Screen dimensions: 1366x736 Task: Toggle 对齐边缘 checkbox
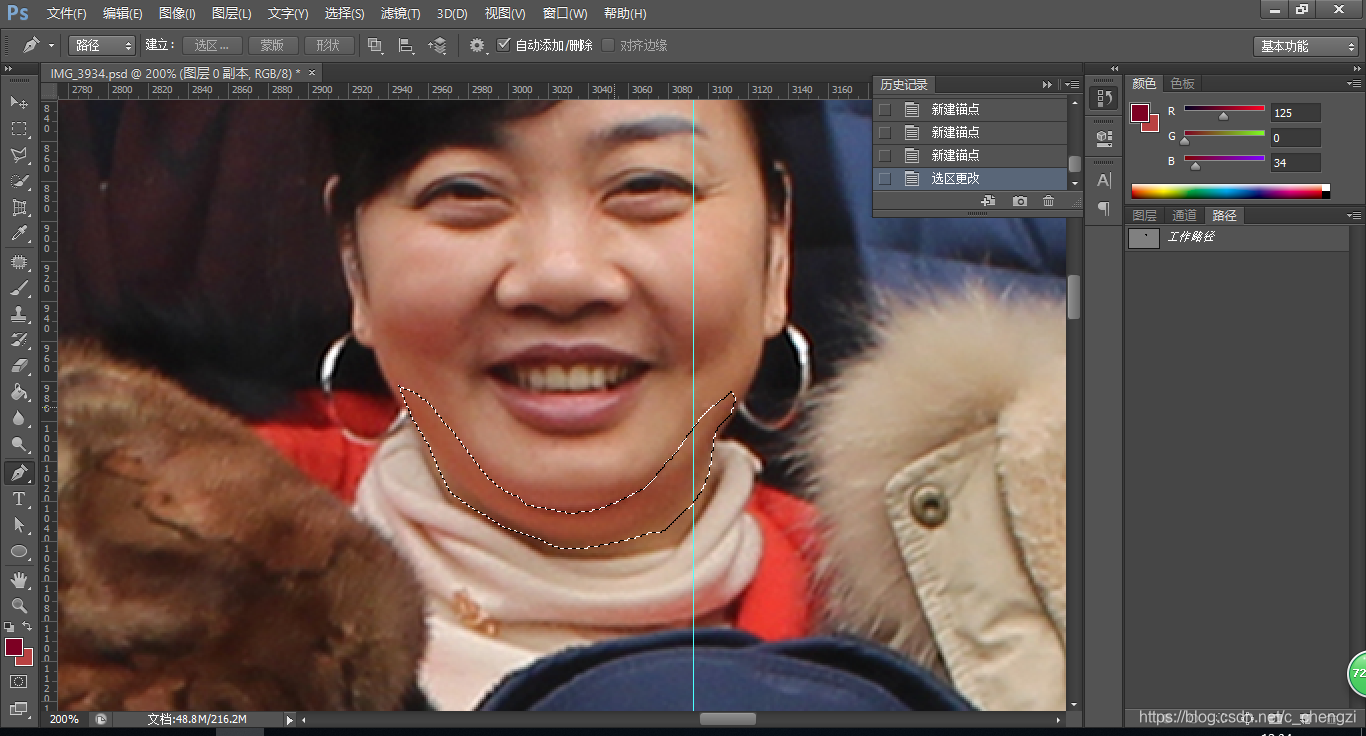click(608, 45)
